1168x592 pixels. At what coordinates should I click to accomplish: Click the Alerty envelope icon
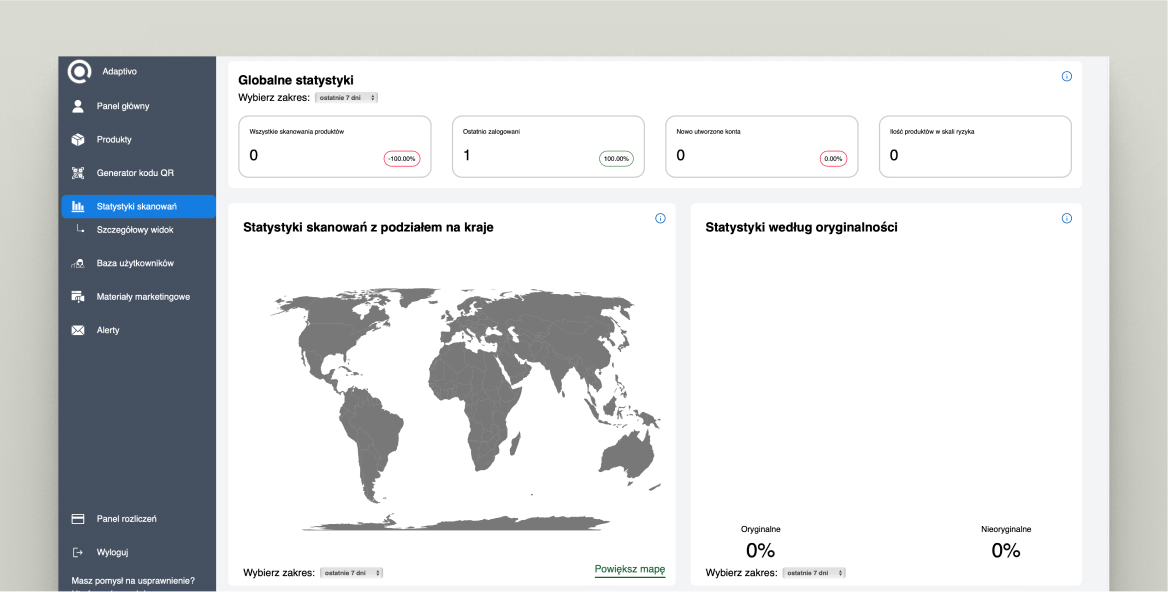tap(78, 330)
